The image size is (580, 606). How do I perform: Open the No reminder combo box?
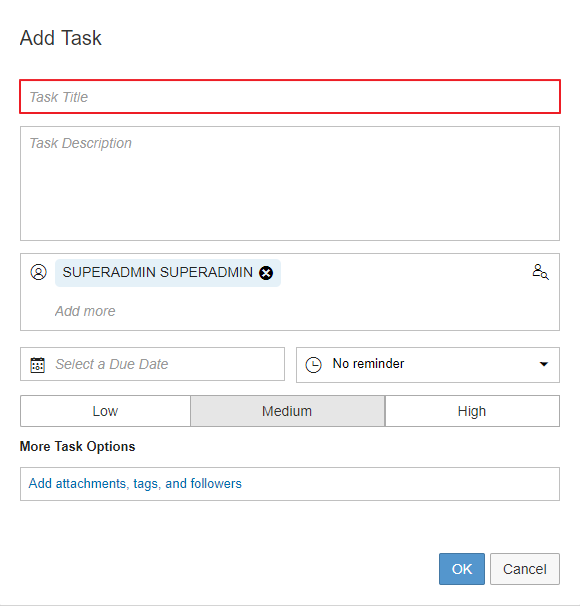pyautogui.click(x=428, y=365)
